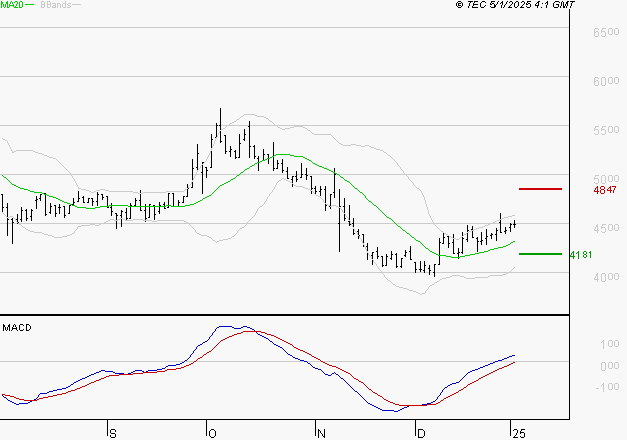The height and width of the screenshot is (440, 627).
Task: Click the red resistance level marker line
Action: pos(540,189)
